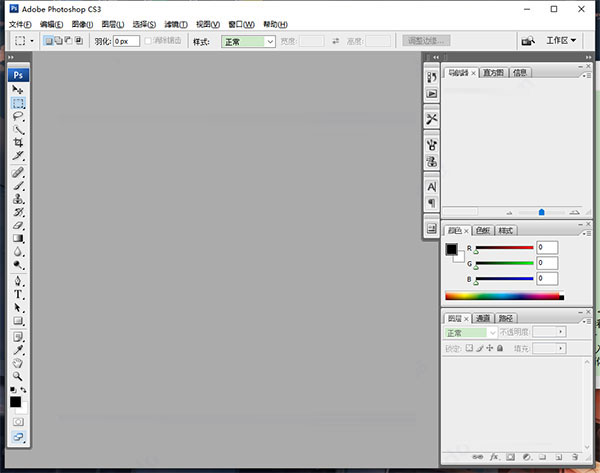Viewport: 600px width, 473px height.
Task: Open the 工作区 workspace dropdown
Action: pos(561,40)
